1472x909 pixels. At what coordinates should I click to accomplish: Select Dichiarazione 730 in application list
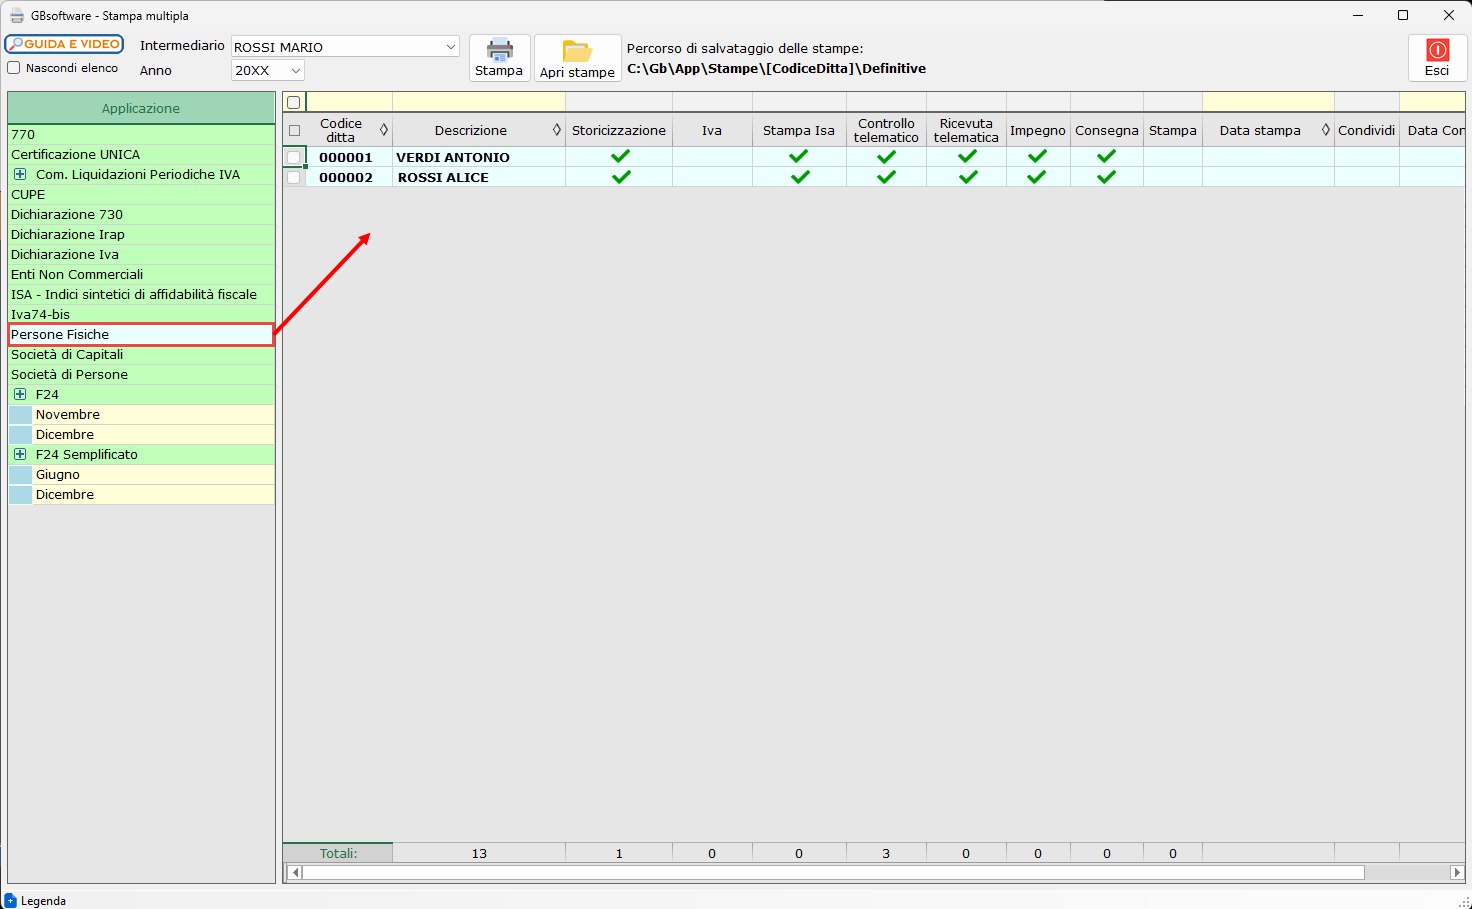(x=67, y=214)
